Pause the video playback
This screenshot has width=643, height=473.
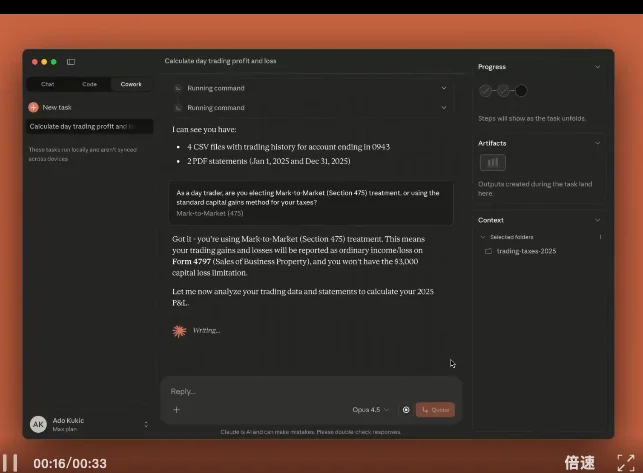(x=11, y=462)
